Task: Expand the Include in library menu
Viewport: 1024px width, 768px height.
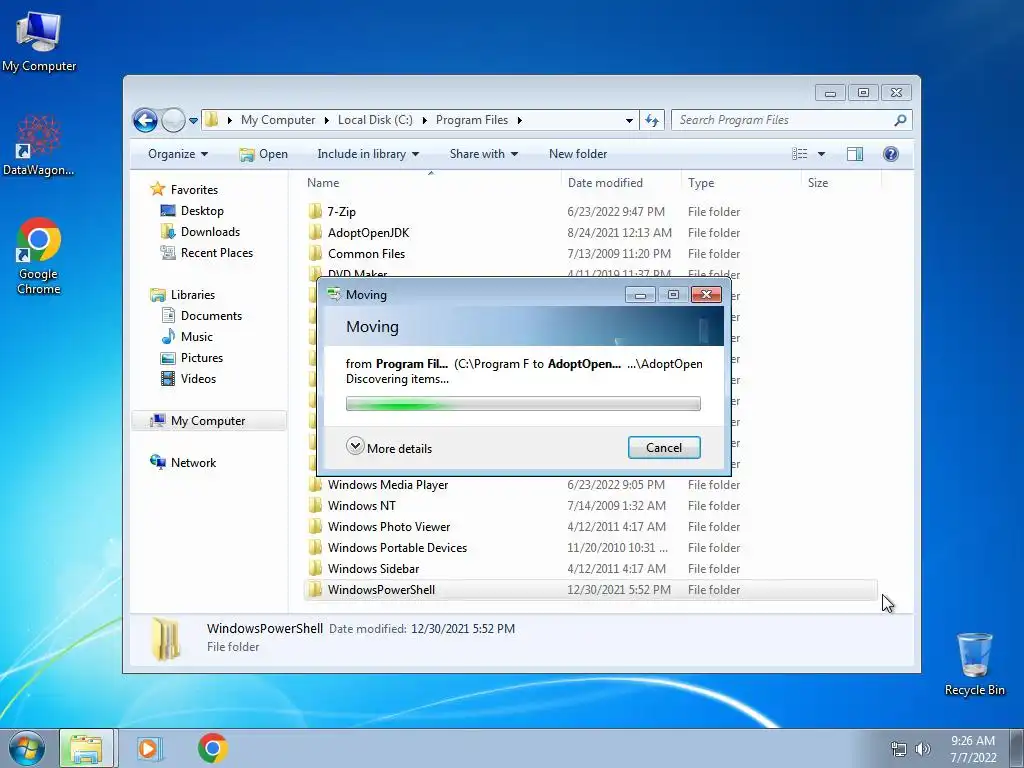Action: coord(368,154)
